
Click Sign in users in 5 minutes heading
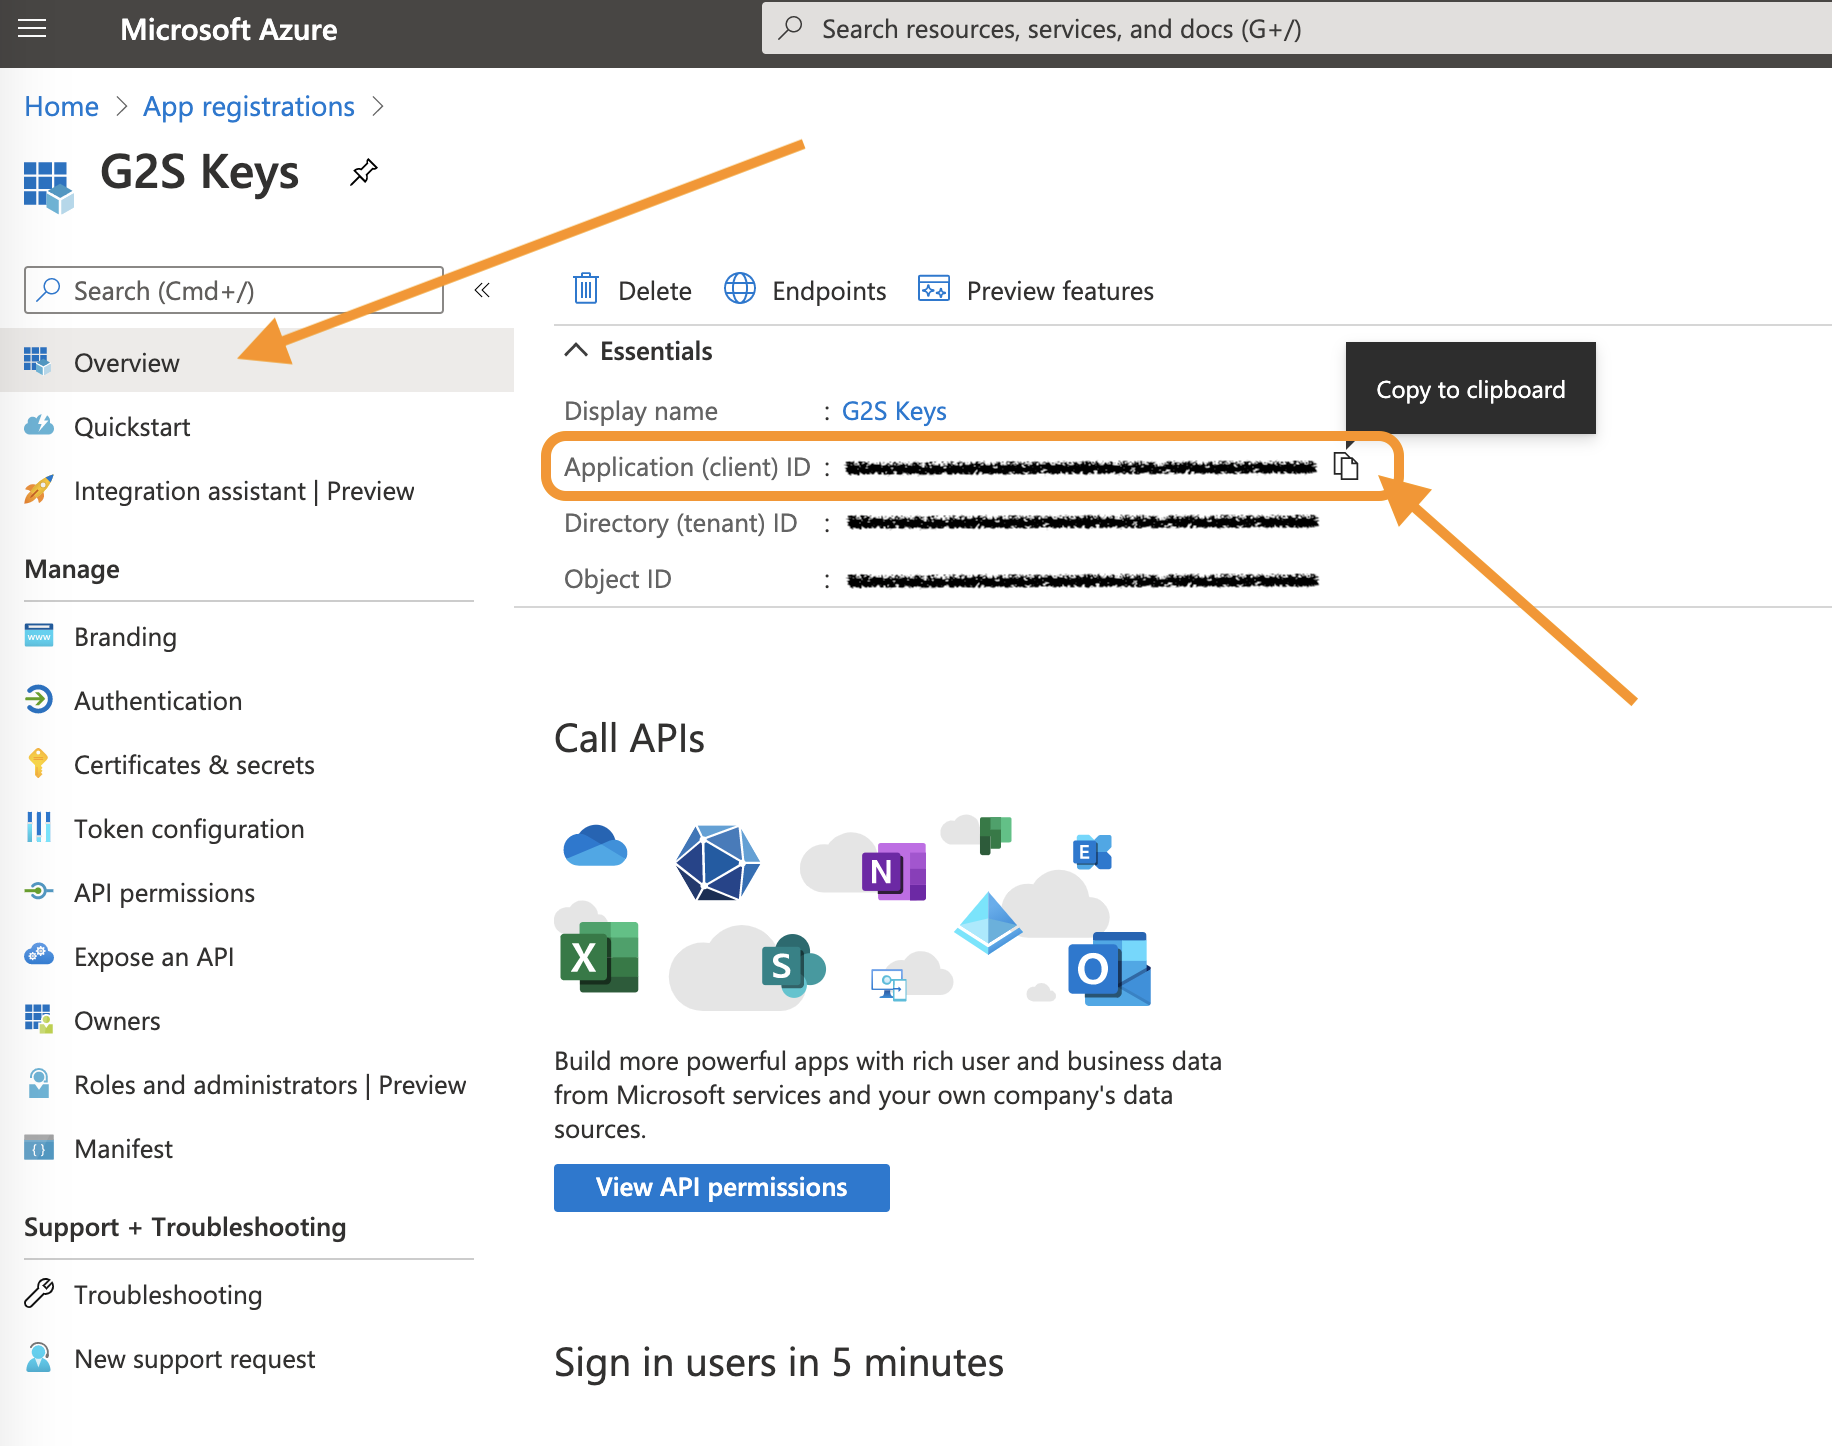pos(779,1362)
